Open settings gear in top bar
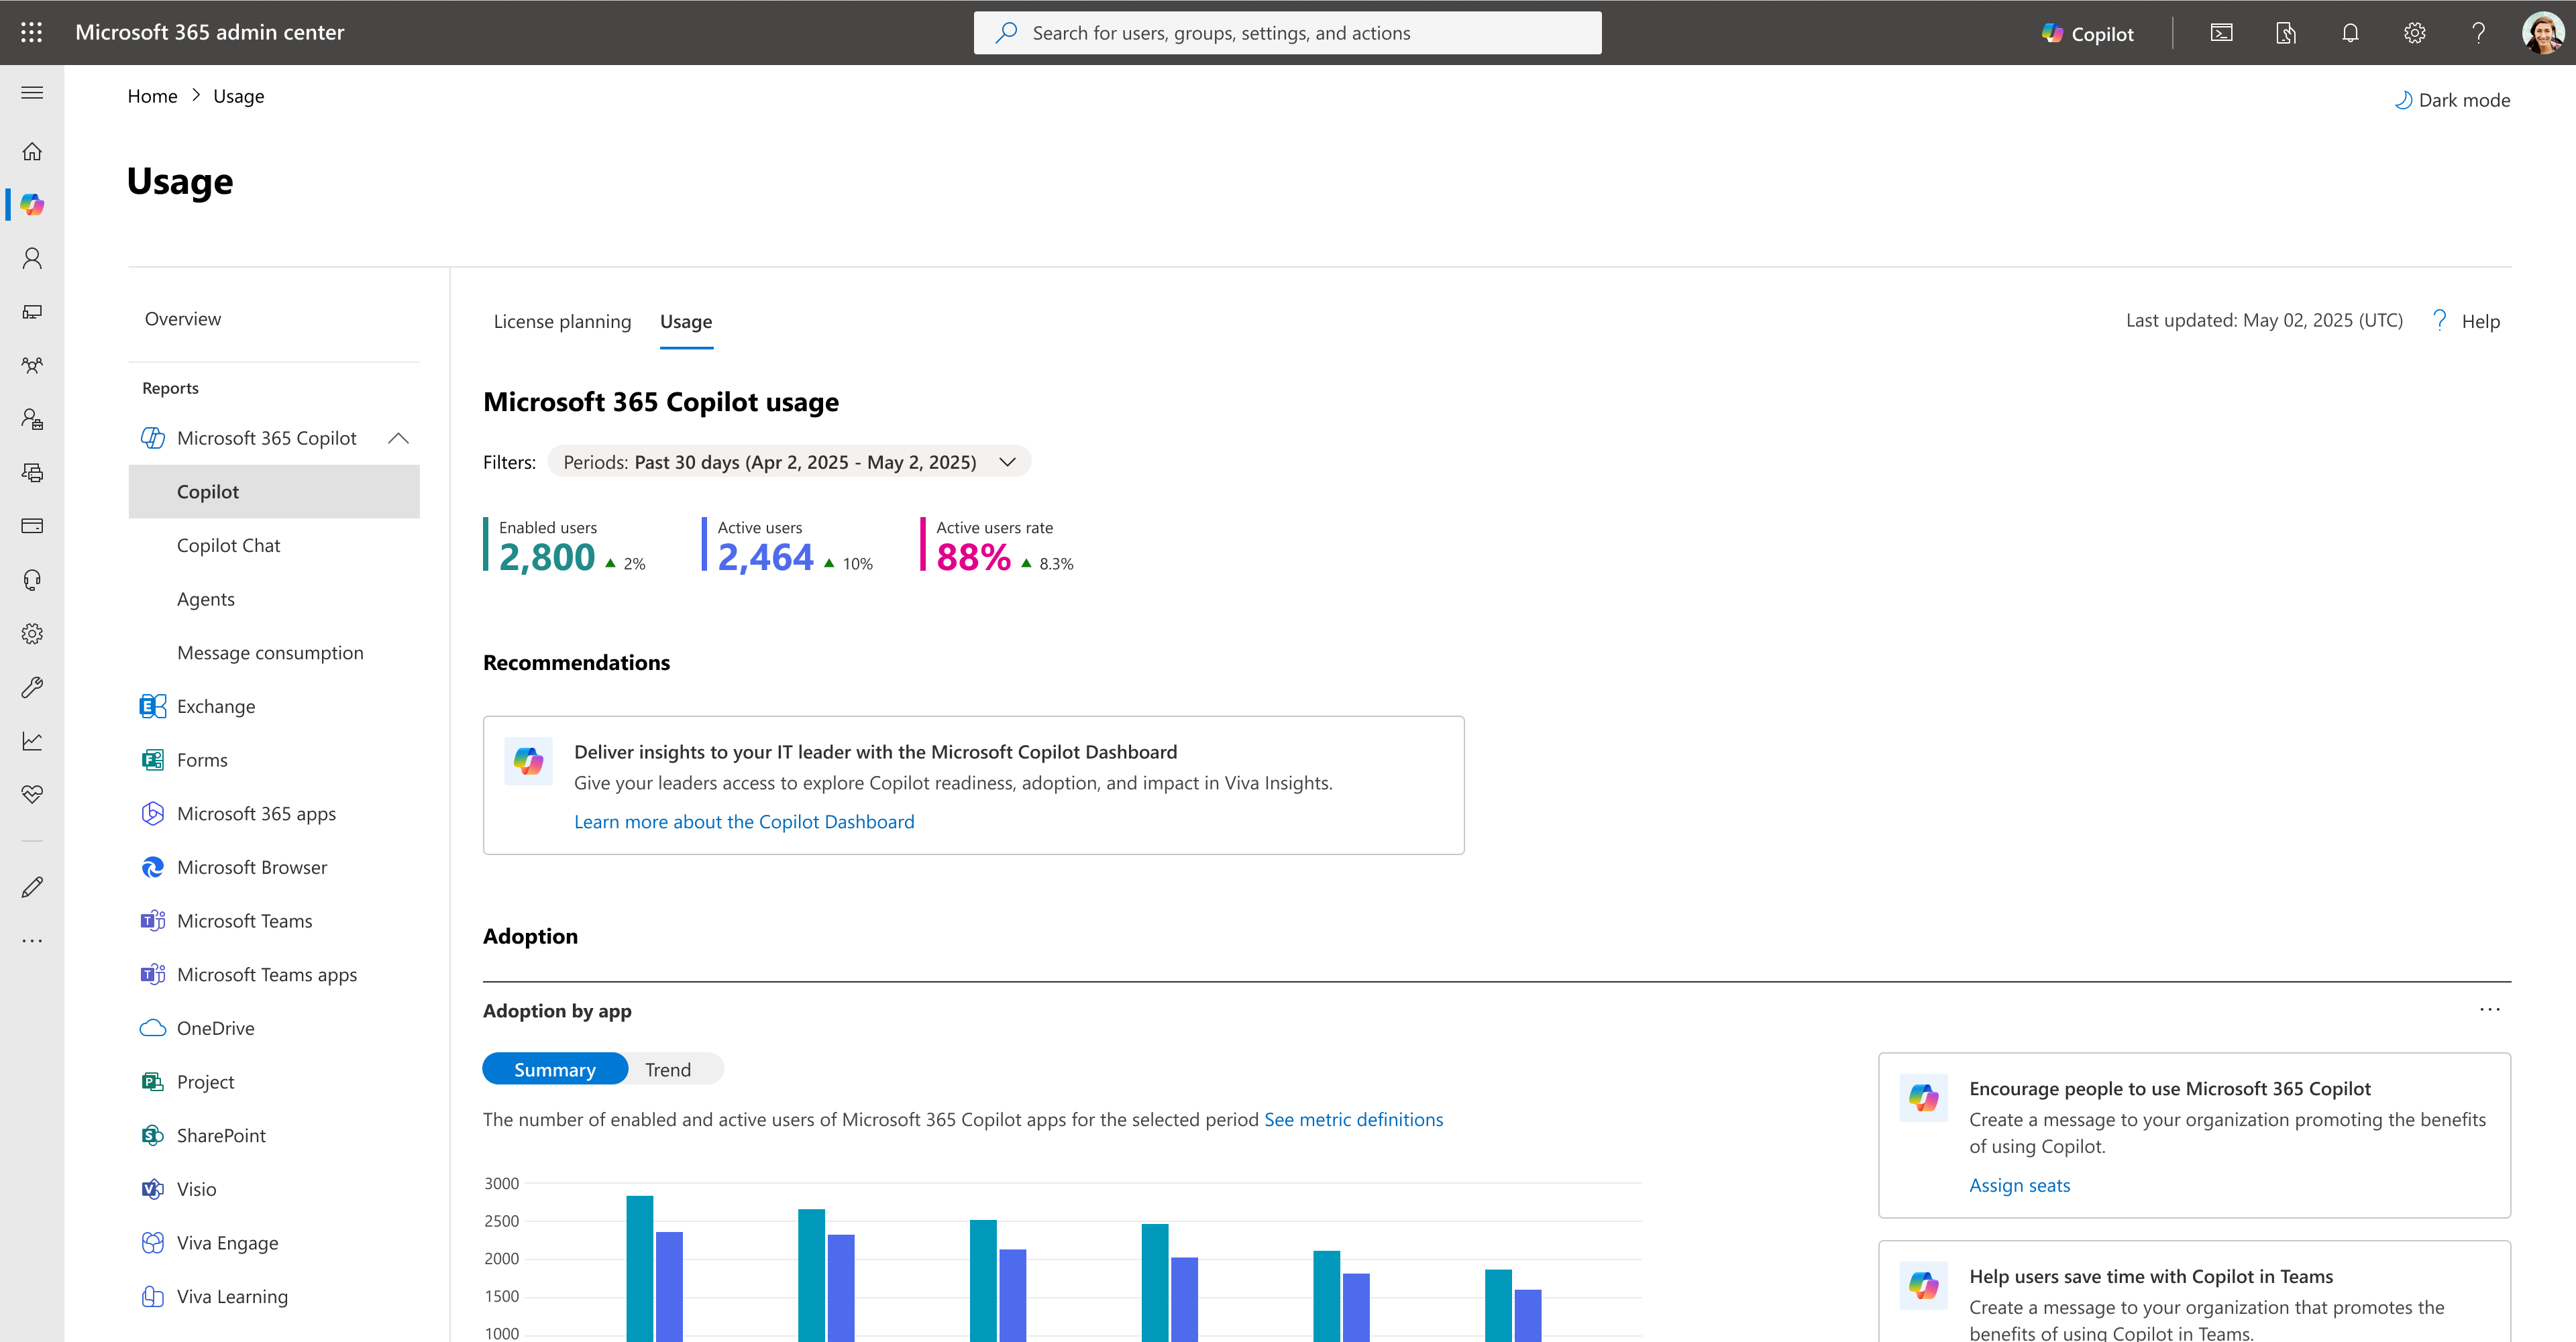The image size is (2576, 1342). click(x=2414, y=33)
